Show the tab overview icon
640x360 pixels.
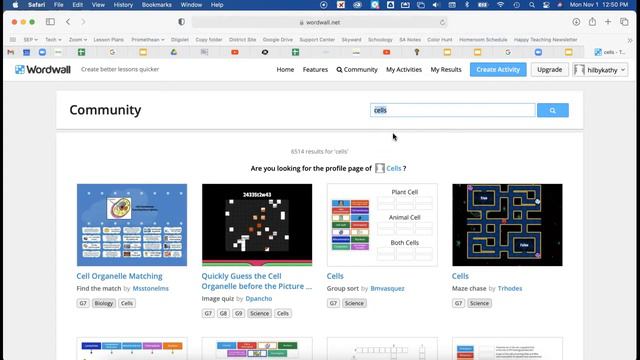click(x=624, y=22)
